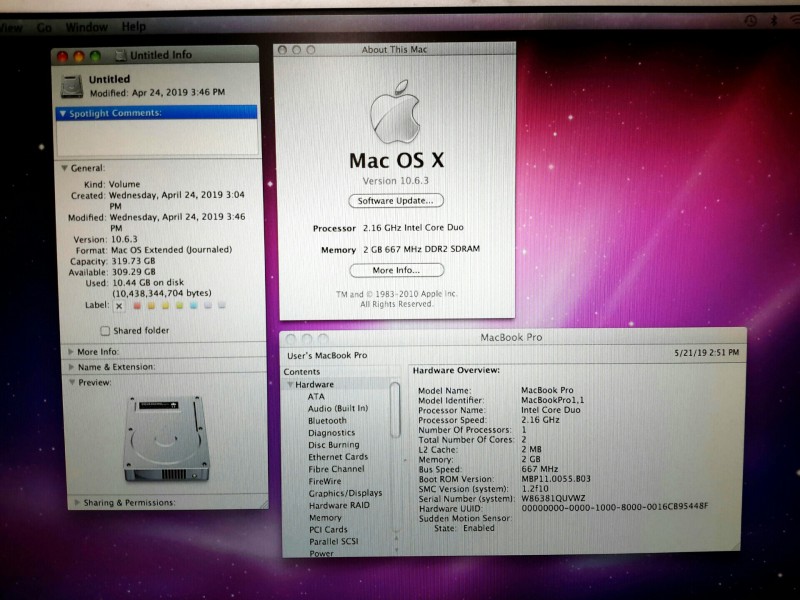Click User's MacBook Pro header text
The image size is (800, 600).
point(327,355)
